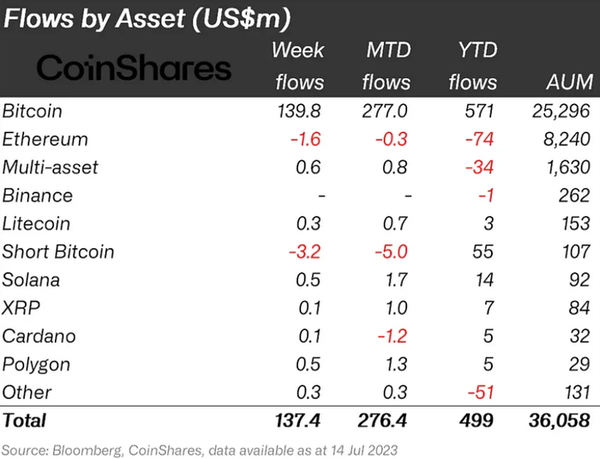The width and height of the screenshot is (600, 459).
Task: Select the MTD flows column header
Action: (x=383, y=66)
